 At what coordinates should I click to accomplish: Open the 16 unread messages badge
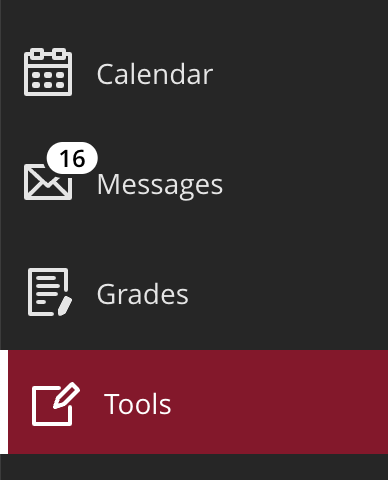click(x=72, y=158)
